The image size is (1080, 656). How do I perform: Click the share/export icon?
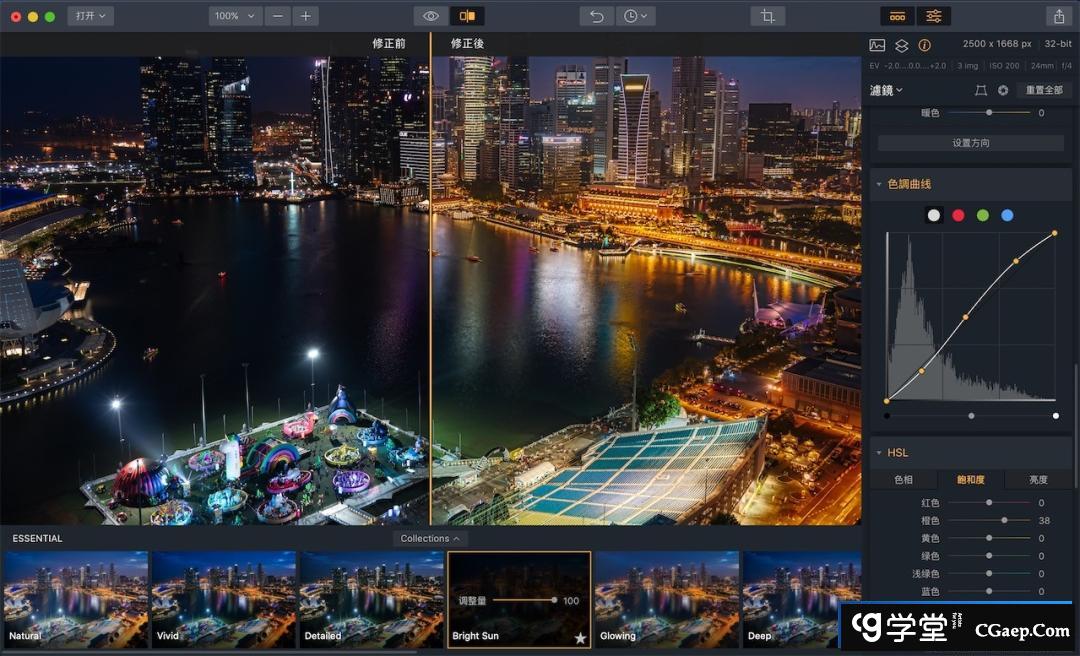pyautogui.click(x=1058, y=16)
